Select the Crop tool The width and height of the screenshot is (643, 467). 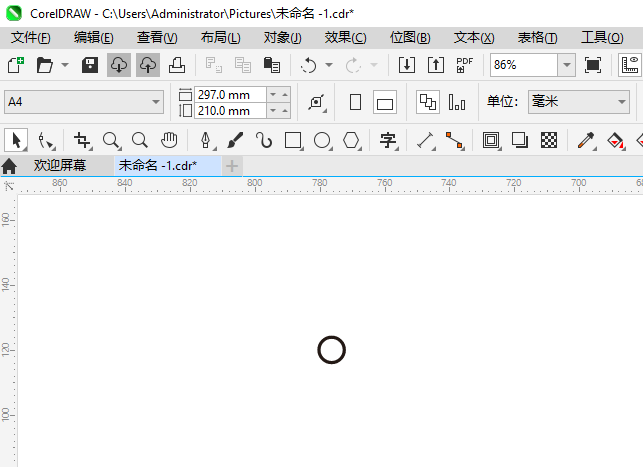pos(82,140)
